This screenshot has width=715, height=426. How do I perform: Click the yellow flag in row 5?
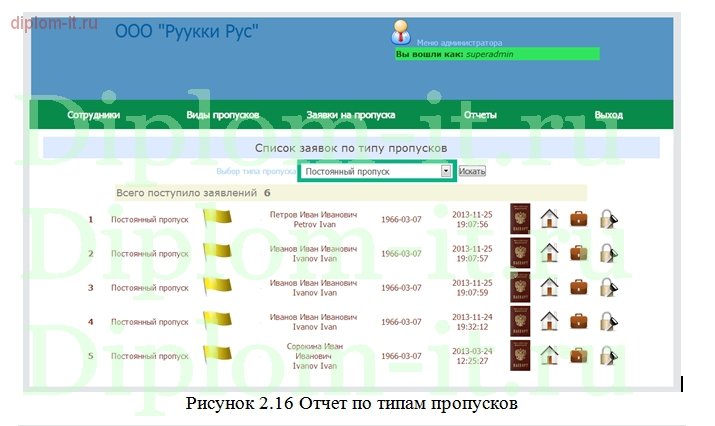pyautogui.click(x=217, y=353)
